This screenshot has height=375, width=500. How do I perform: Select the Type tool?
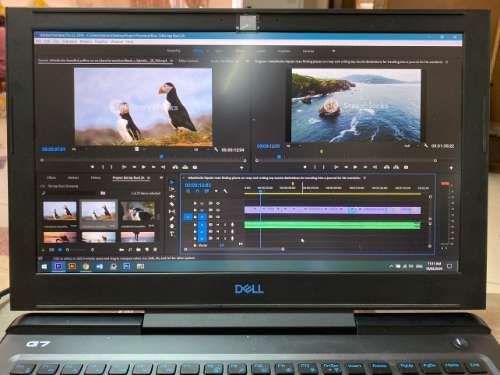point(172,234)
